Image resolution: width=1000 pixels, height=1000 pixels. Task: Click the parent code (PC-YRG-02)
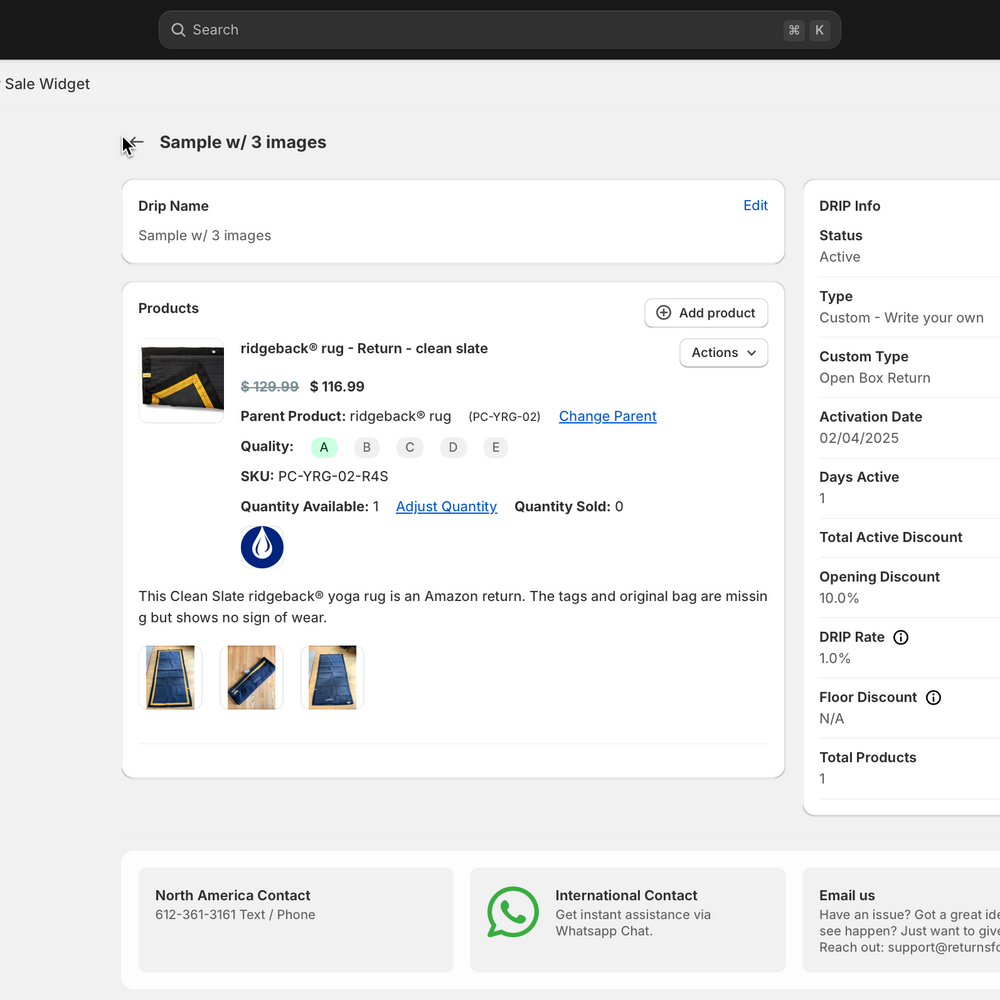(504, 416)
